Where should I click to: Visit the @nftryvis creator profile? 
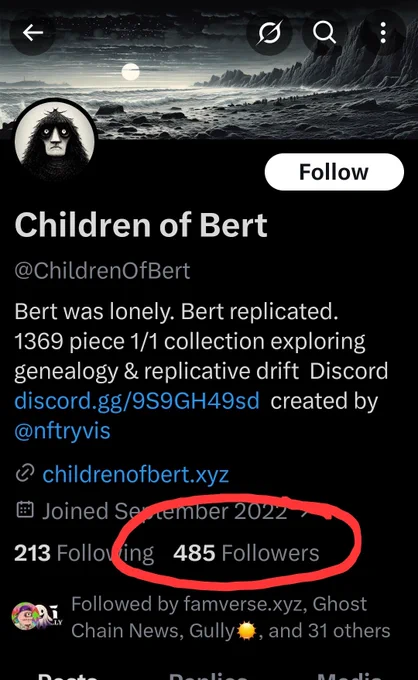(x=62, y=431)
